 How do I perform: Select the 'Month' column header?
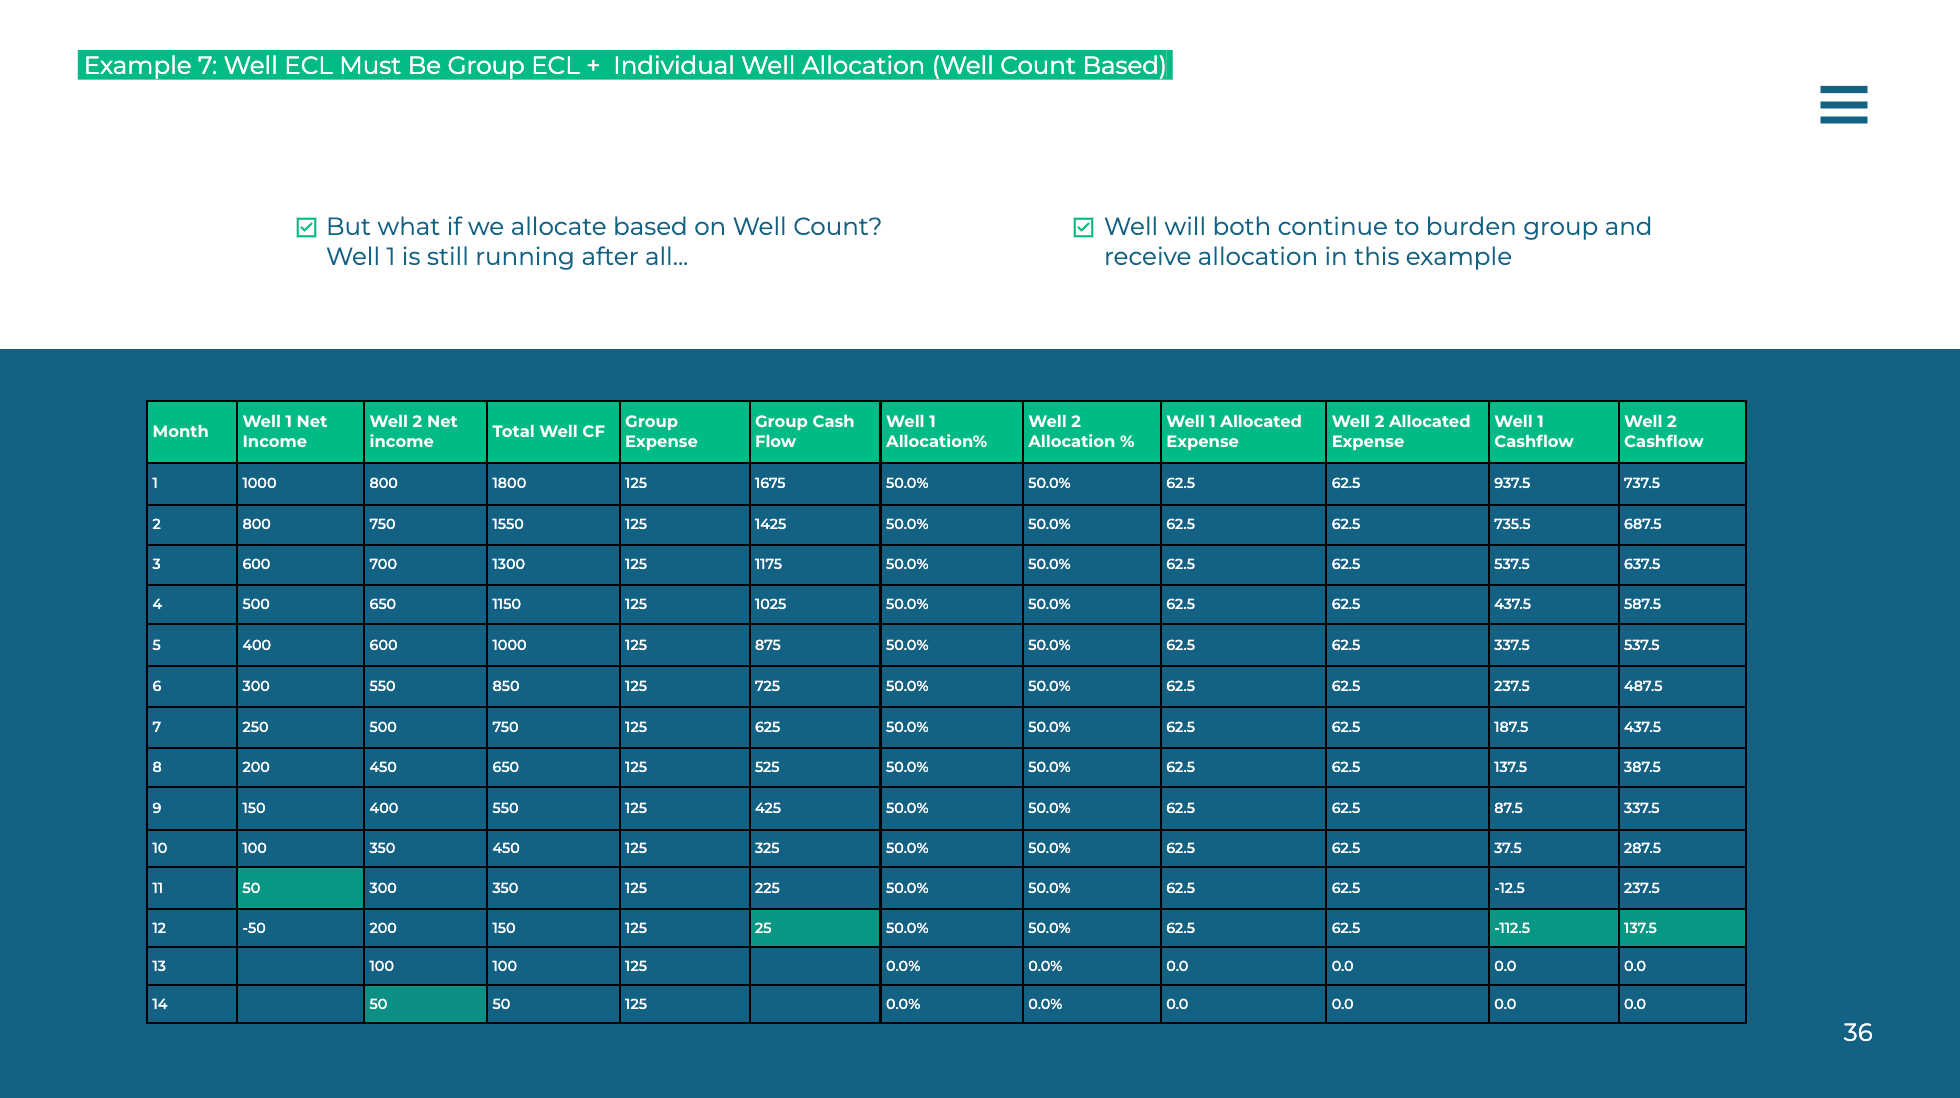191,432
